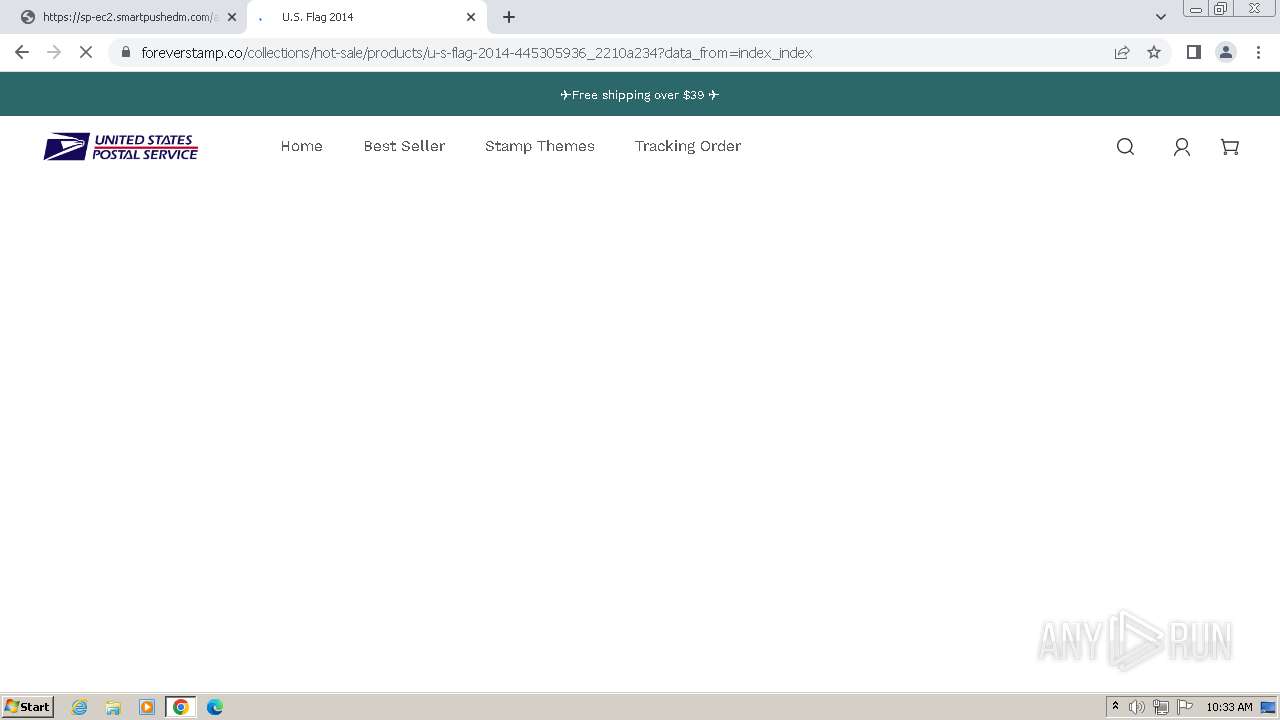Expand the tab search dropdown arrow
The height and width of the screenshot is (720, 1280).
[1161, 17]
